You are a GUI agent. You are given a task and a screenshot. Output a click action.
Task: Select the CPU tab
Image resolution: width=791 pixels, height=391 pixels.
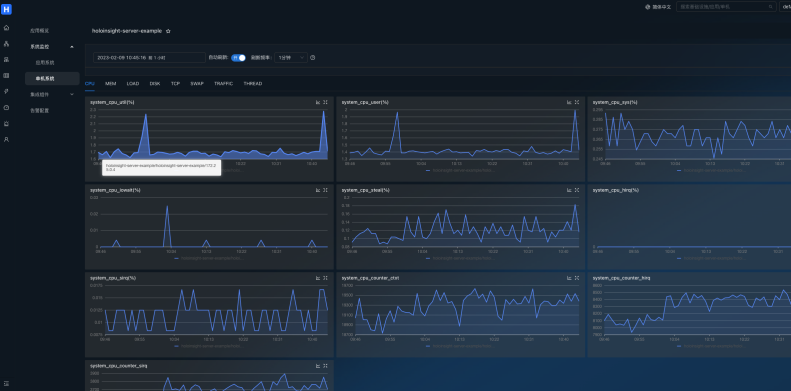coord(90,84)
